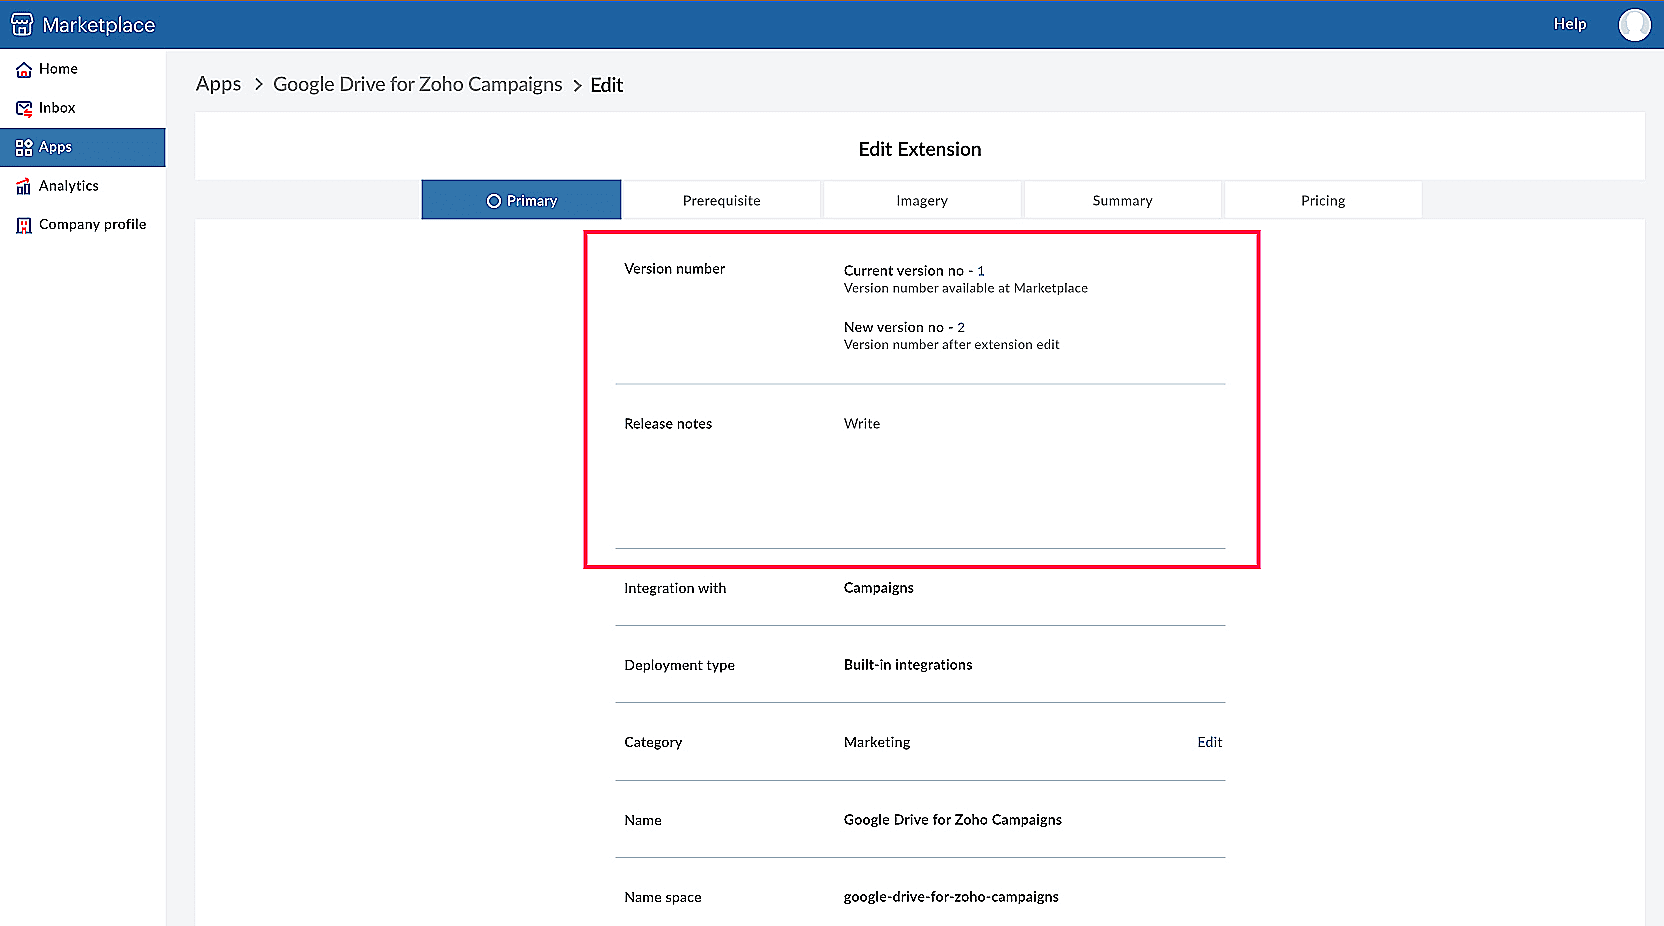The height and width of the screenshot is (926, 1664).
Task: Click the circle icon on Primary tab
Action: (x=493, y=201)
